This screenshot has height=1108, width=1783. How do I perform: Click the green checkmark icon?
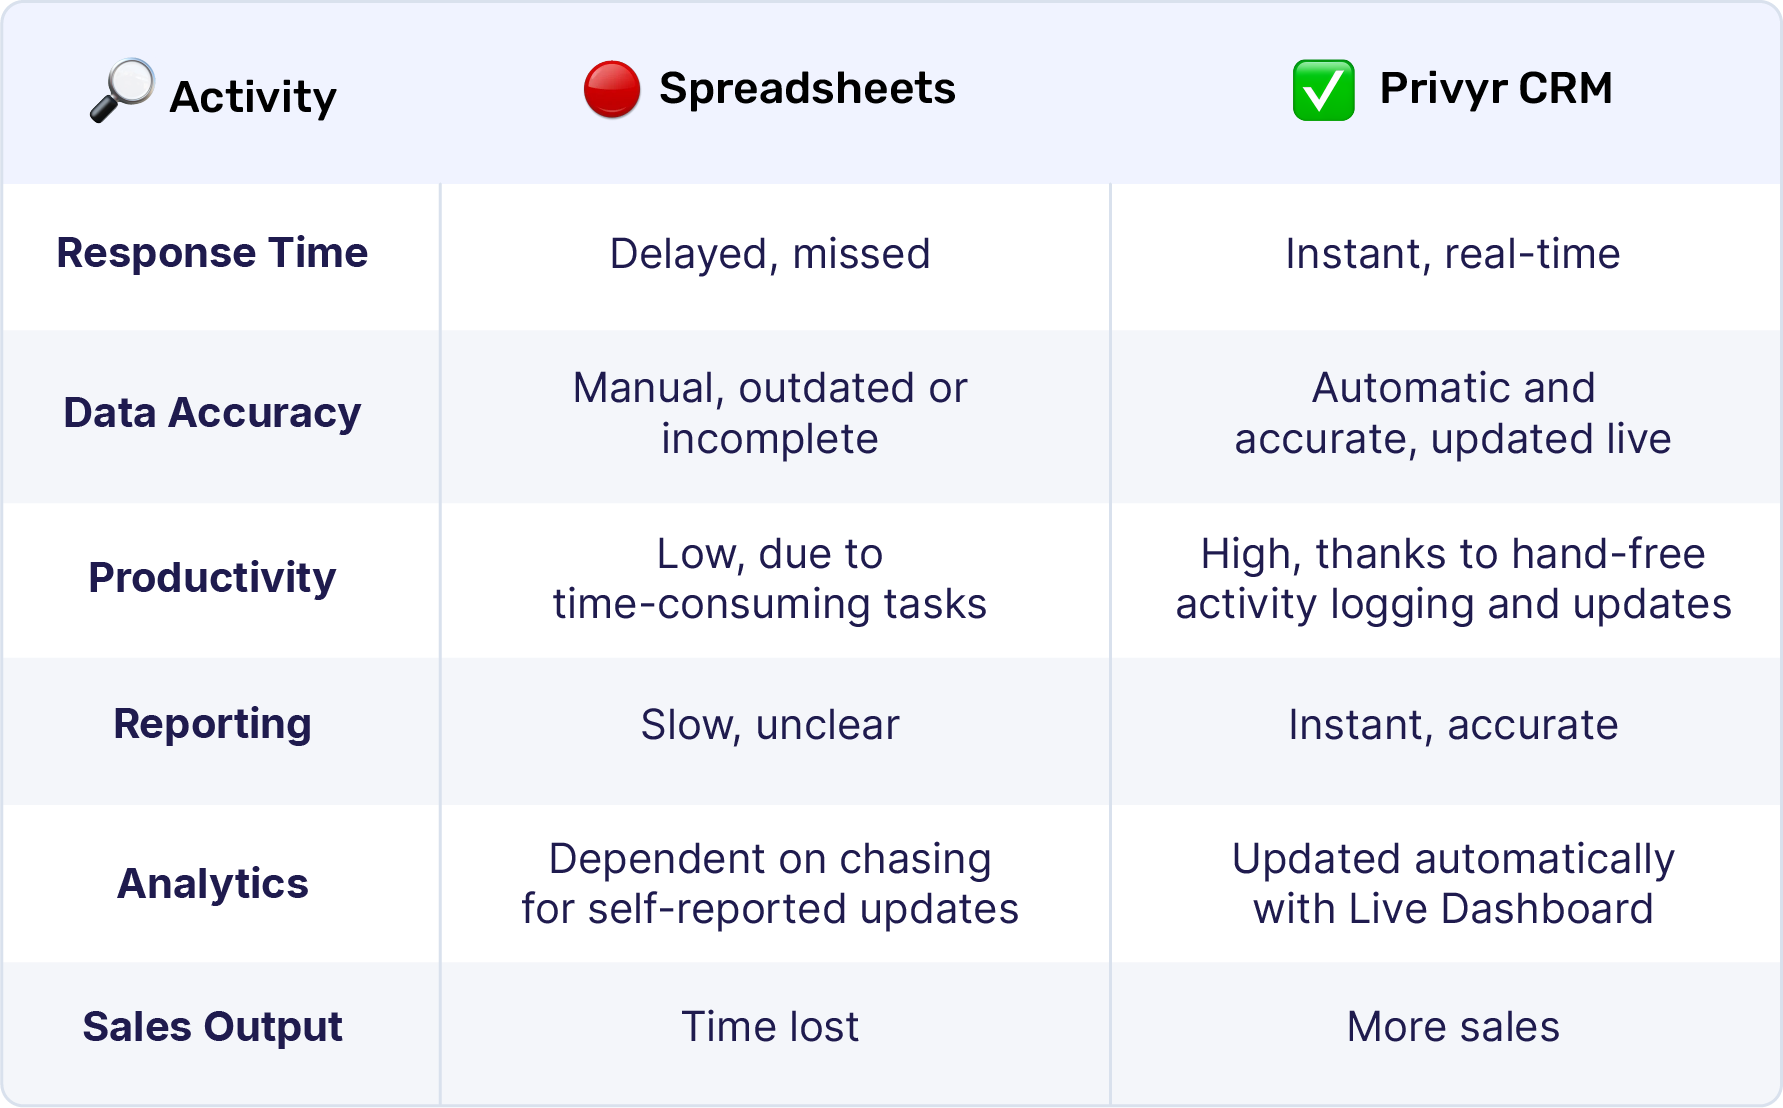pos(1323,90)
